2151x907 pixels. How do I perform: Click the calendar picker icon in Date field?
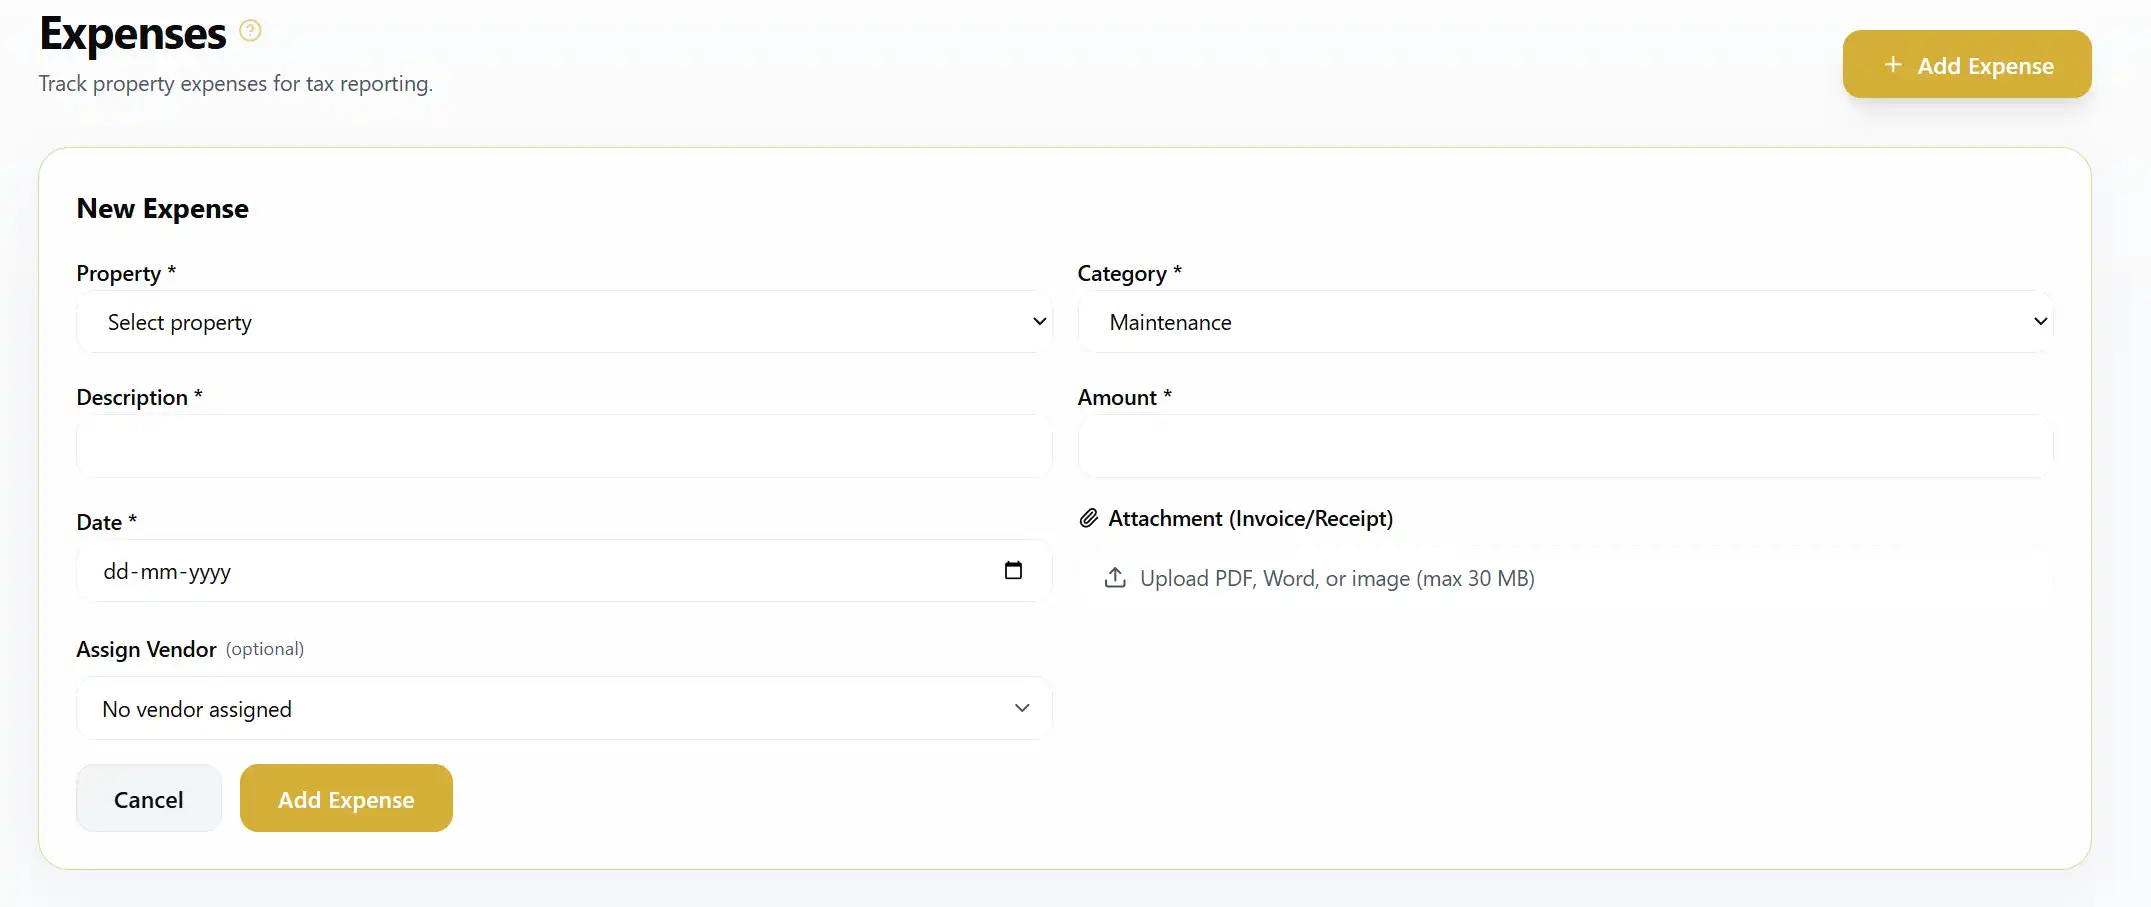pos(1014,570)
